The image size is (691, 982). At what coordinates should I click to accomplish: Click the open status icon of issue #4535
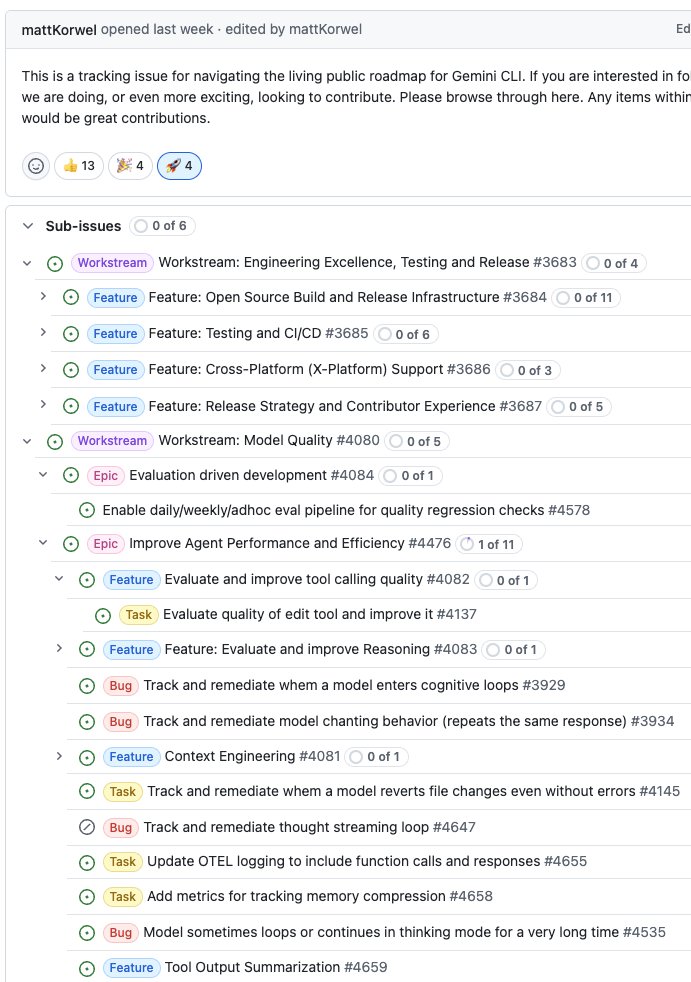pos(87,933)
